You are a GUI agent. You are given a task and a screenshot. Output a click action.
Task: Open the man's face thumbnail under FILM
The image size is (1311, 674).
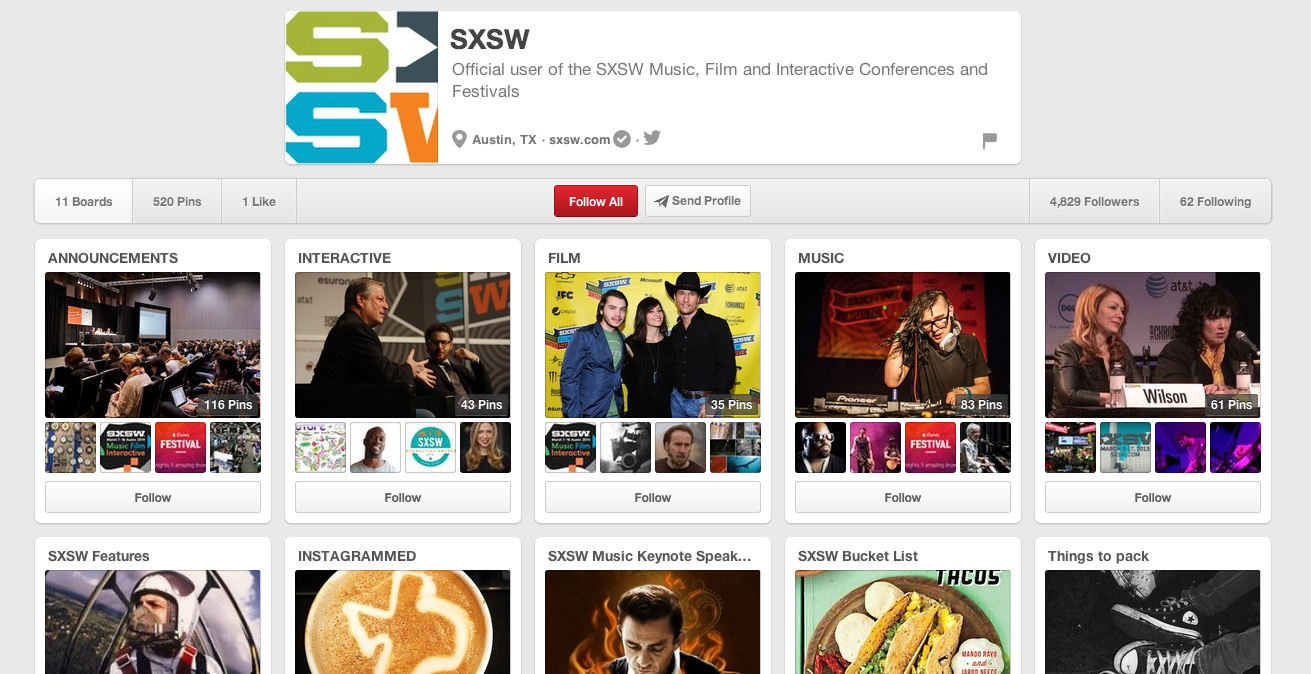point(681,447)
